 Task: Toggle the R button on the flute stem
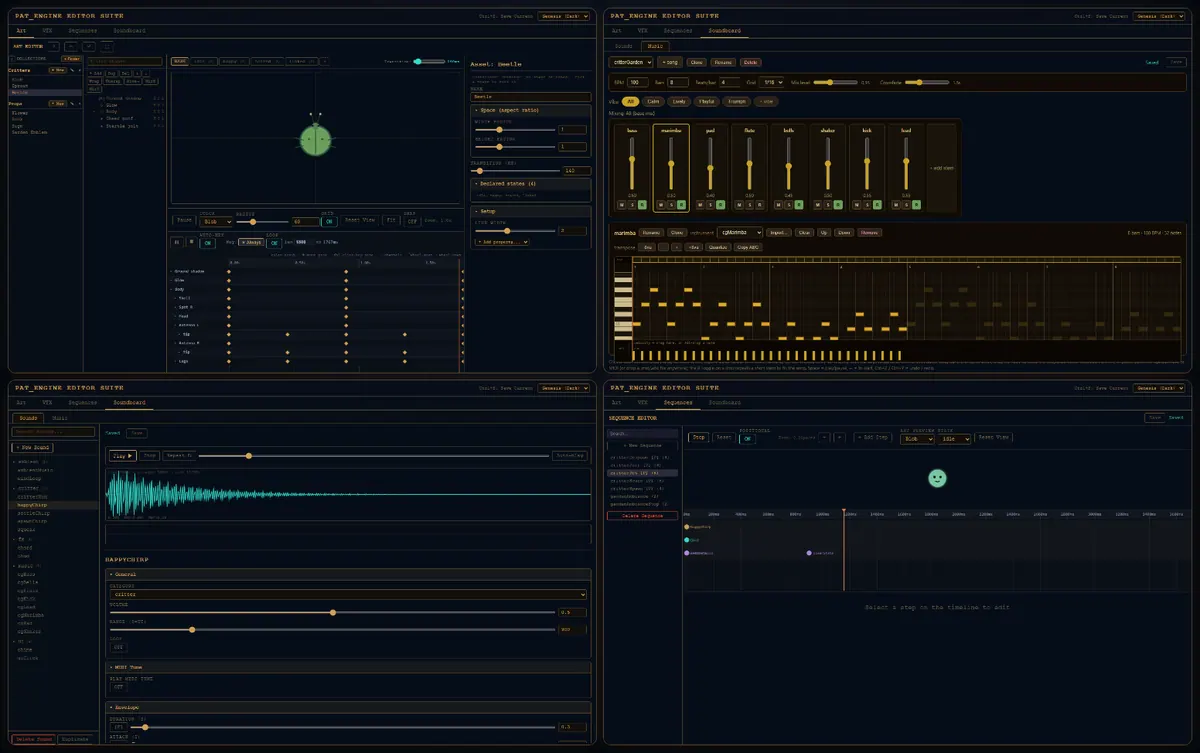(x=760, y=205)
